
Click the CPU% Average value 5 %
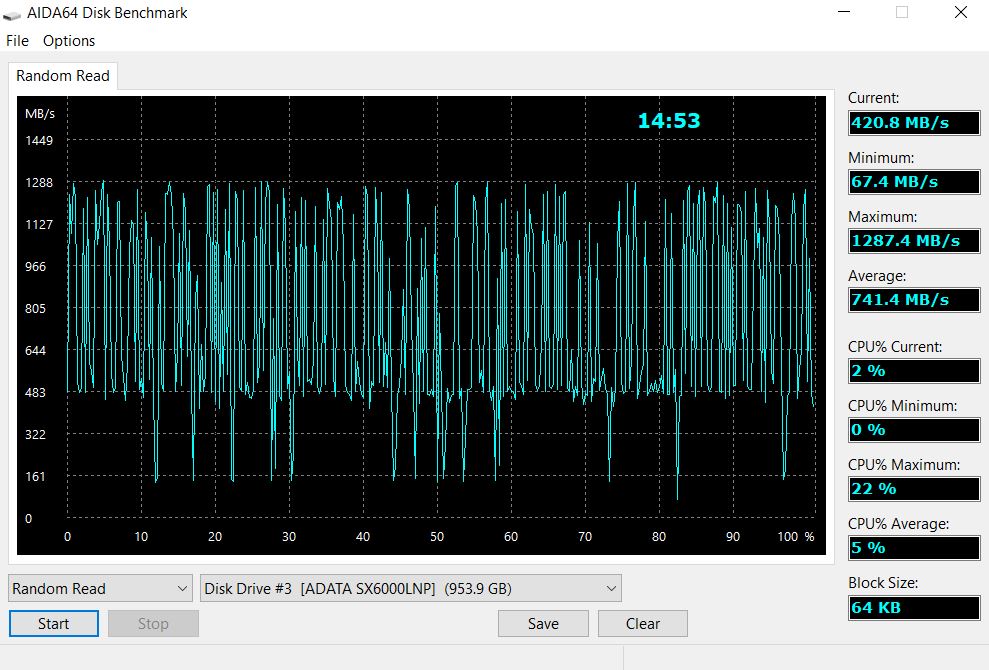pyautogui.click(x=914, y=548)
